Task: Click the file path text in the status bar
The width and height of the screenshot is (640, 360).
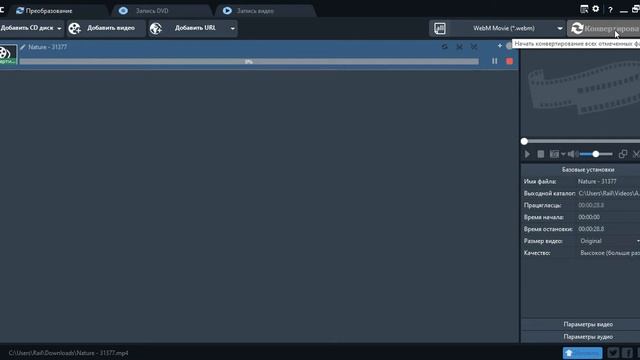Action: 68,353
